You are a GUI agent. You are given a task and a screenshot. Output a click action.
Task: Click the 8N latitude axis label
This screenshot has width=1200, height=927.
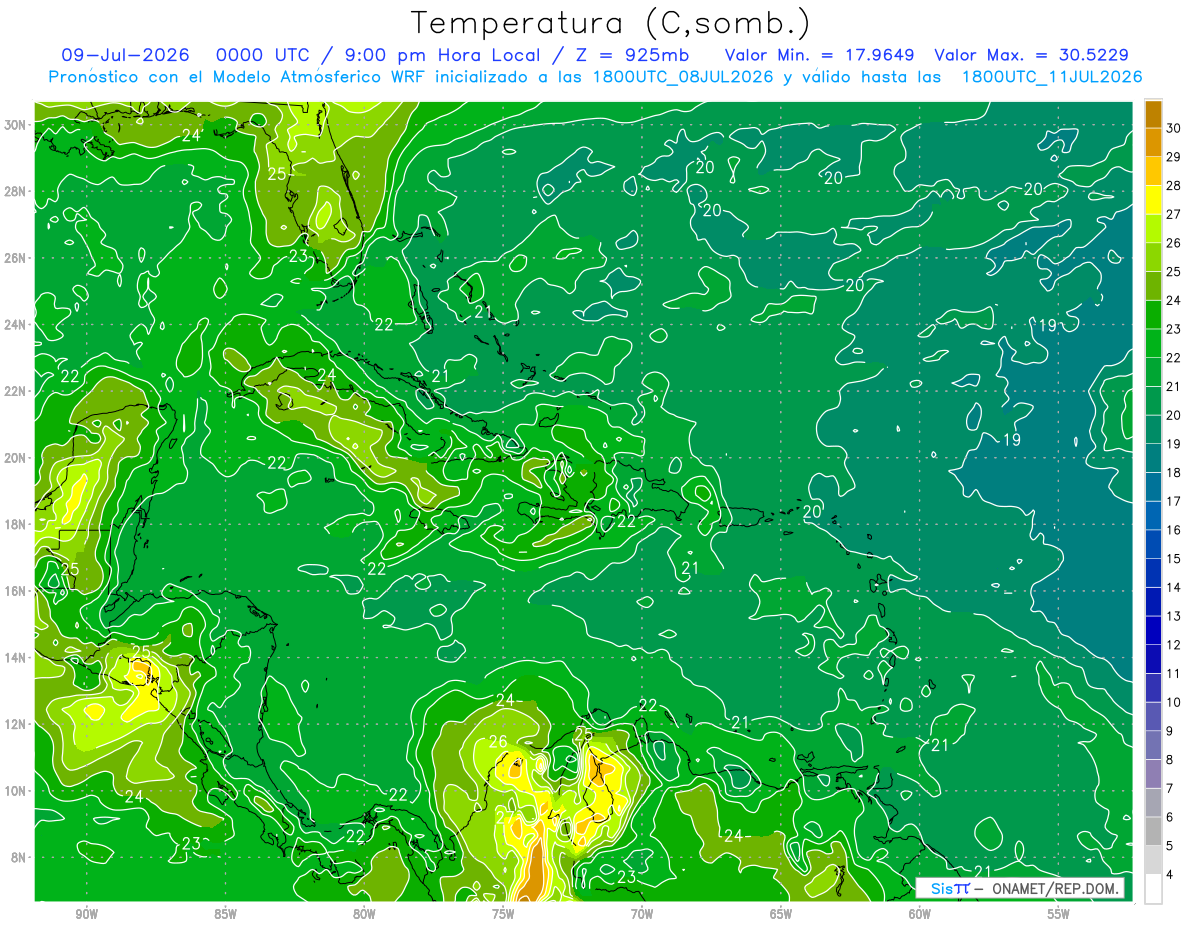click(x=19, y=857)
